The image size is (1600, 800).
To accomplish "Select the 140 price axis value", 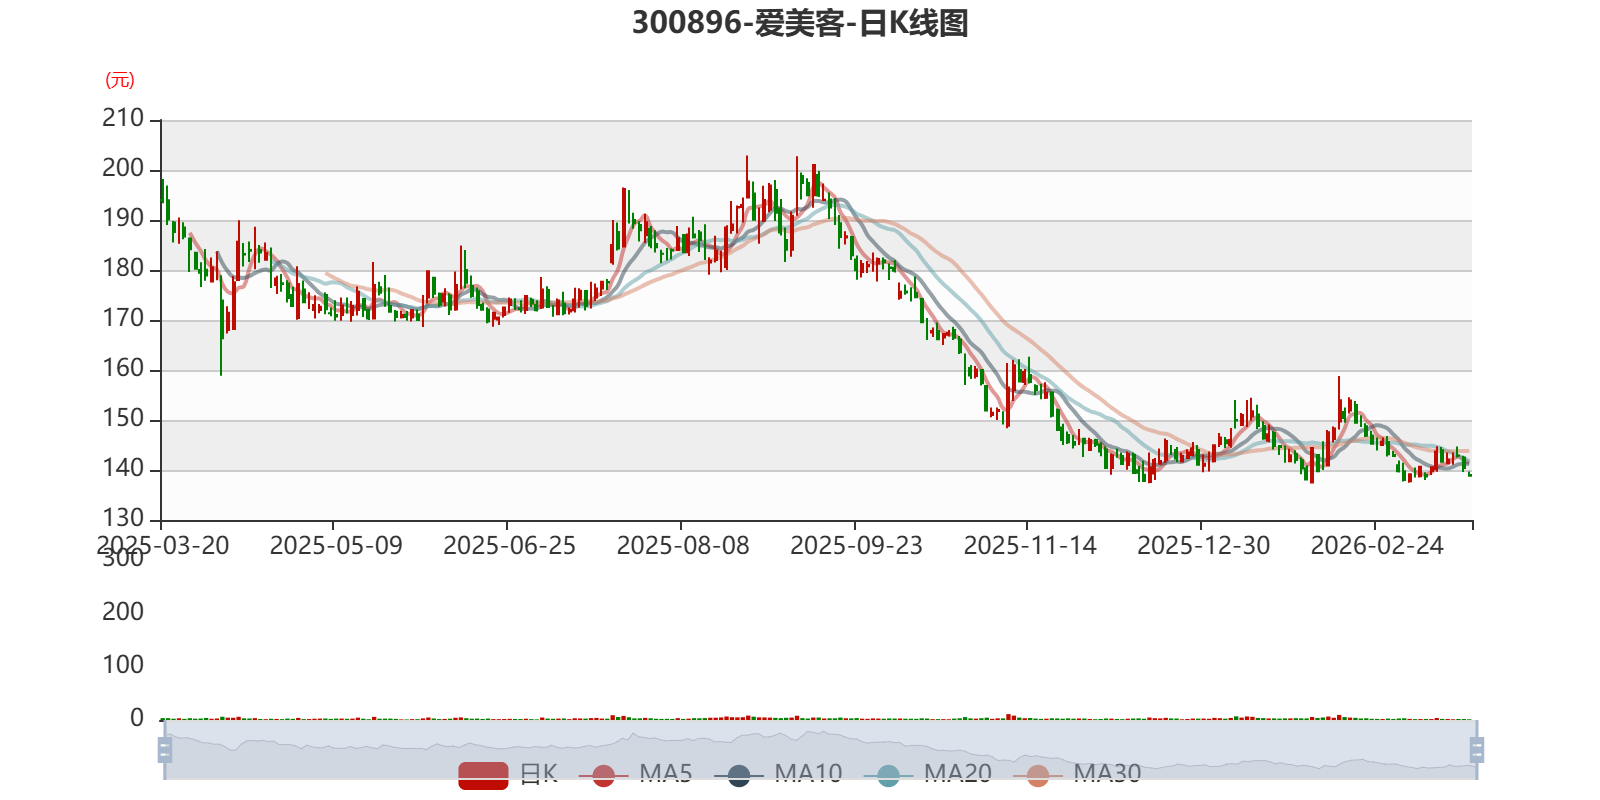I will pyautogui.click(x=123, y=468).
